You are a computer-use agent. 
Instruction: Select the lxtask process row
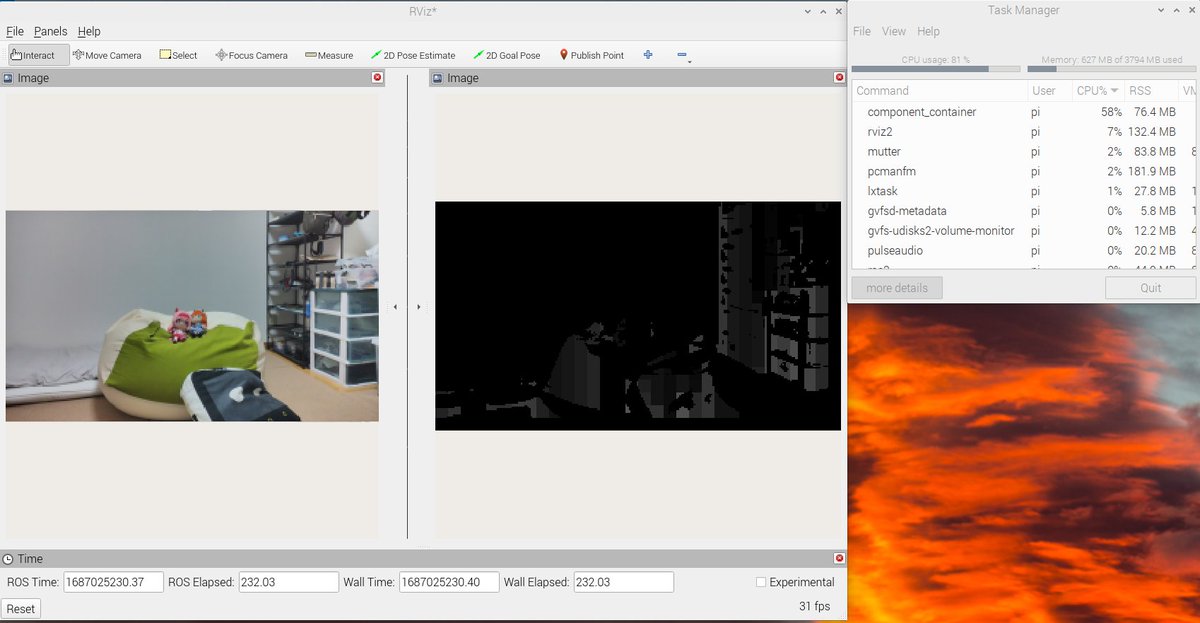[1024, 191]
